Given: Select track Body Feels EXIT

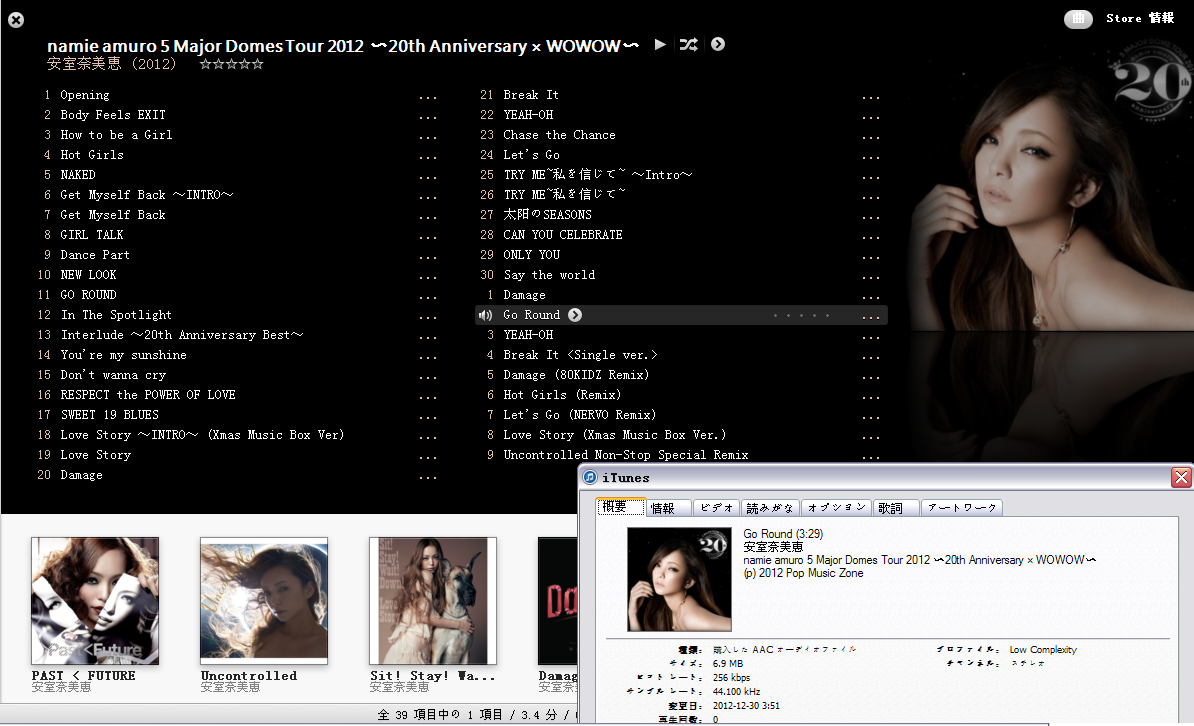Looking at the screenshot, I should click(113, 115).
